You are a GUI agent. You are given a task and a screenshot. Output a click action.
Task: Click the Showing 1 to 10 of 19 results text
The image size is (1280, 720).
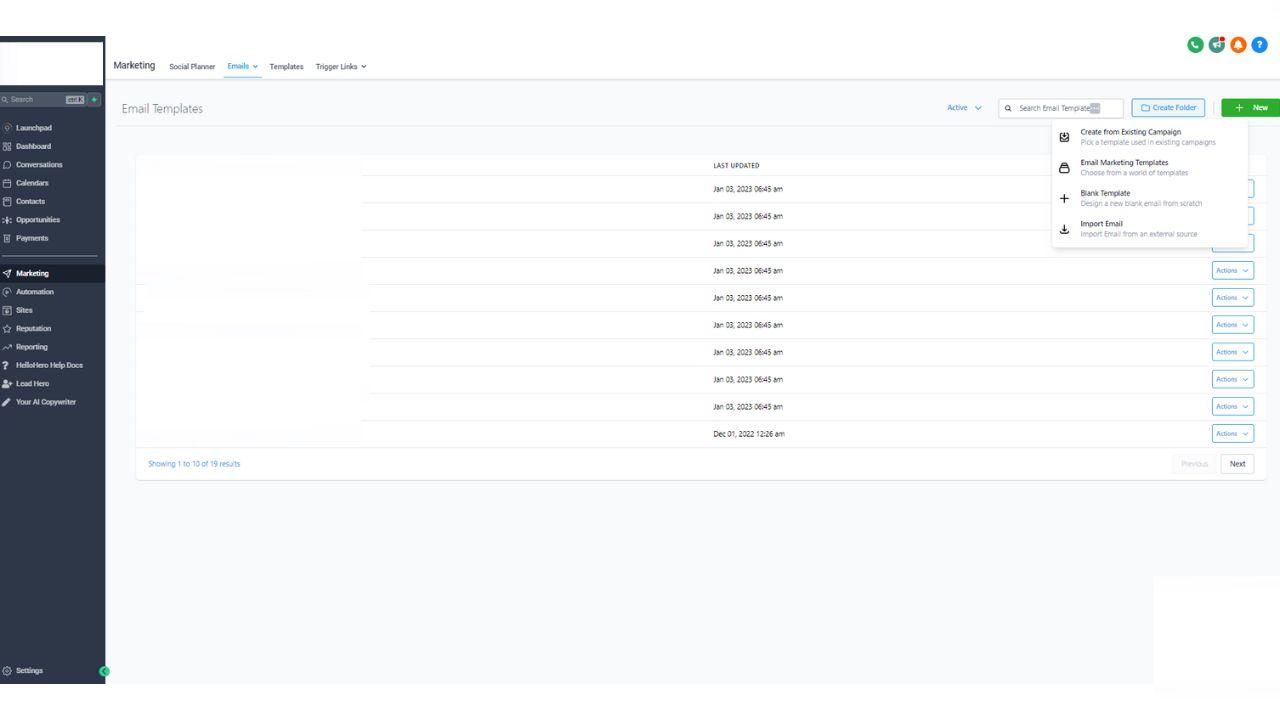194,464
